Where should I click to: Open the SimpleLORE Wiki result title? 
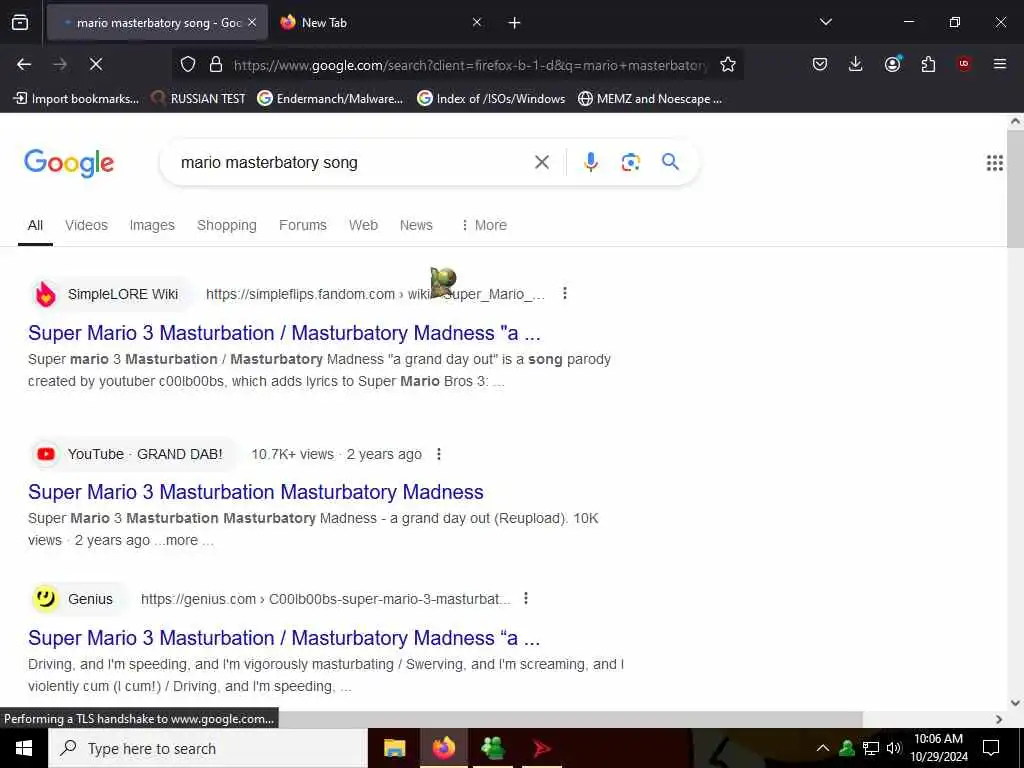click(x=284, y=333)
